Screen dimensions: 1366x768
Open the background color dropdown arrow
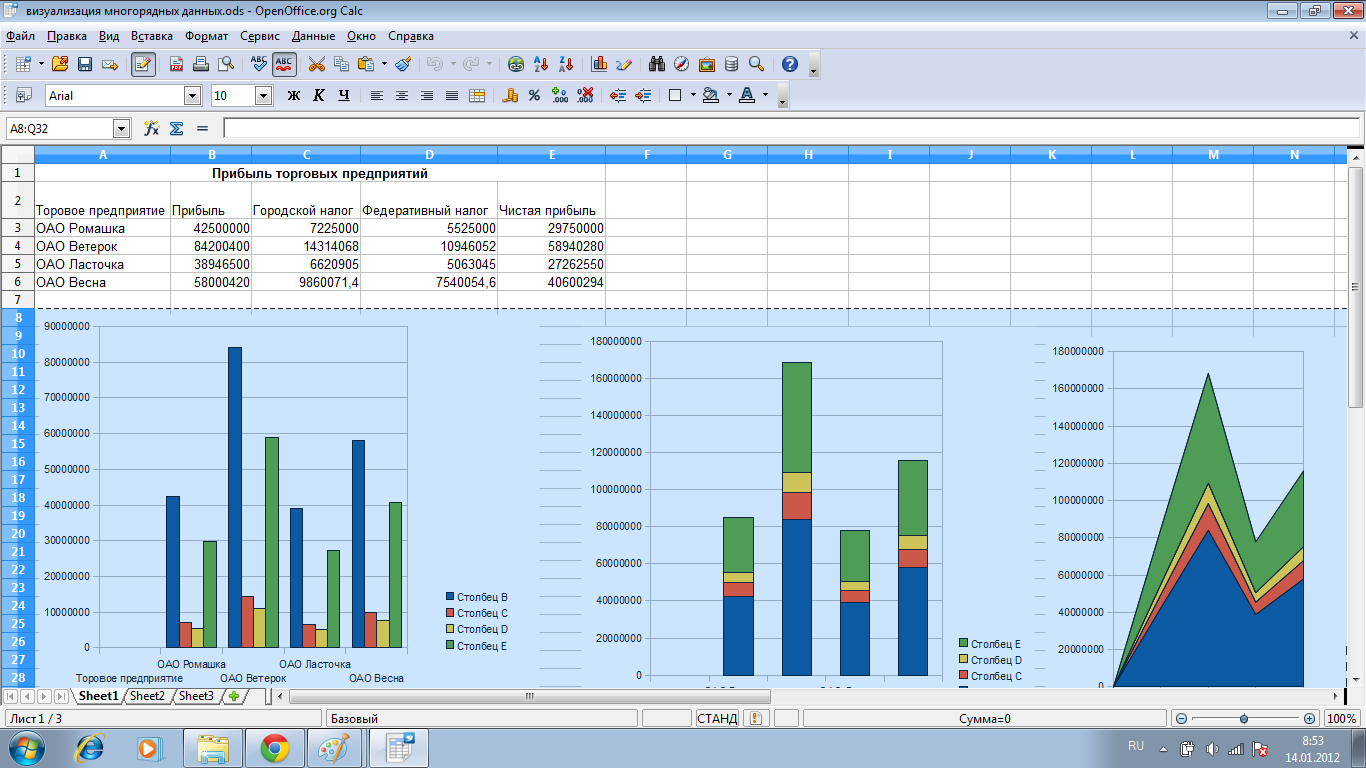pyautogui.click(x=729, y=95)
